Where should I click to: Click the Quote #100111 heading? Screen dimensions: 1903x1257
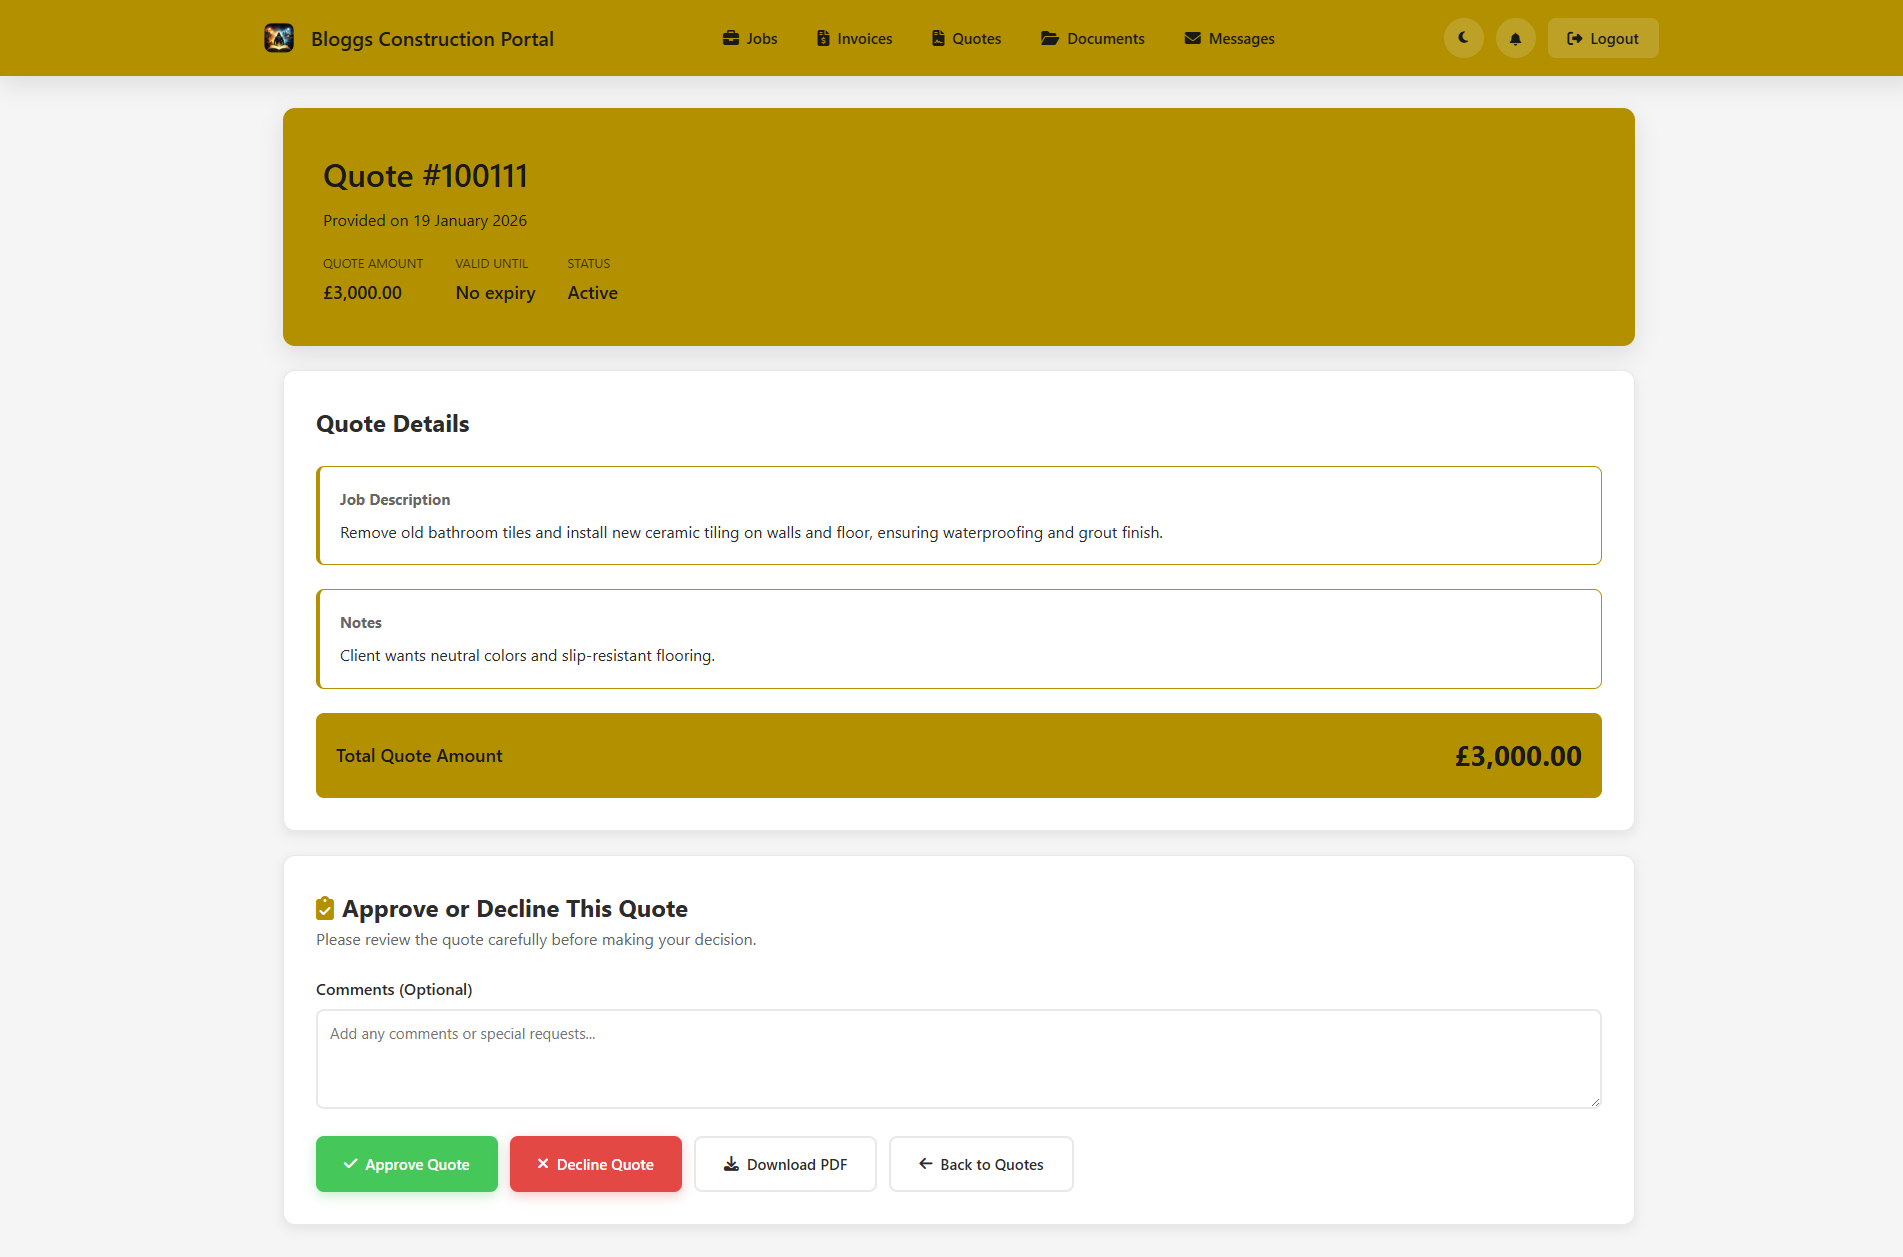(x=425, y=176)
